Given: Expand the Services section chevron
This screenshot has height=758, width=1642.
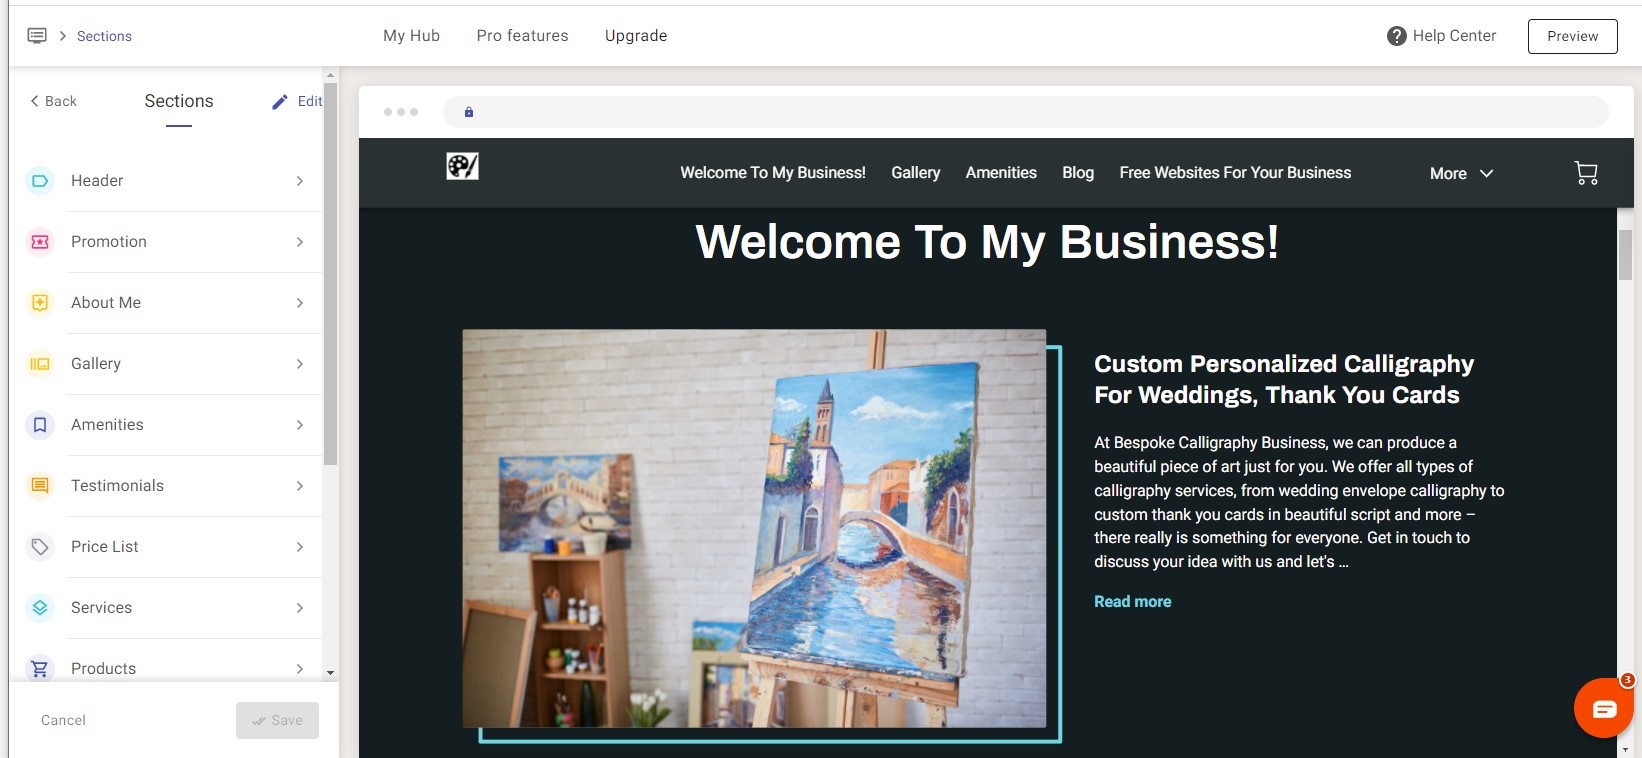Looking at the screenshot, I should pos(299,608).
